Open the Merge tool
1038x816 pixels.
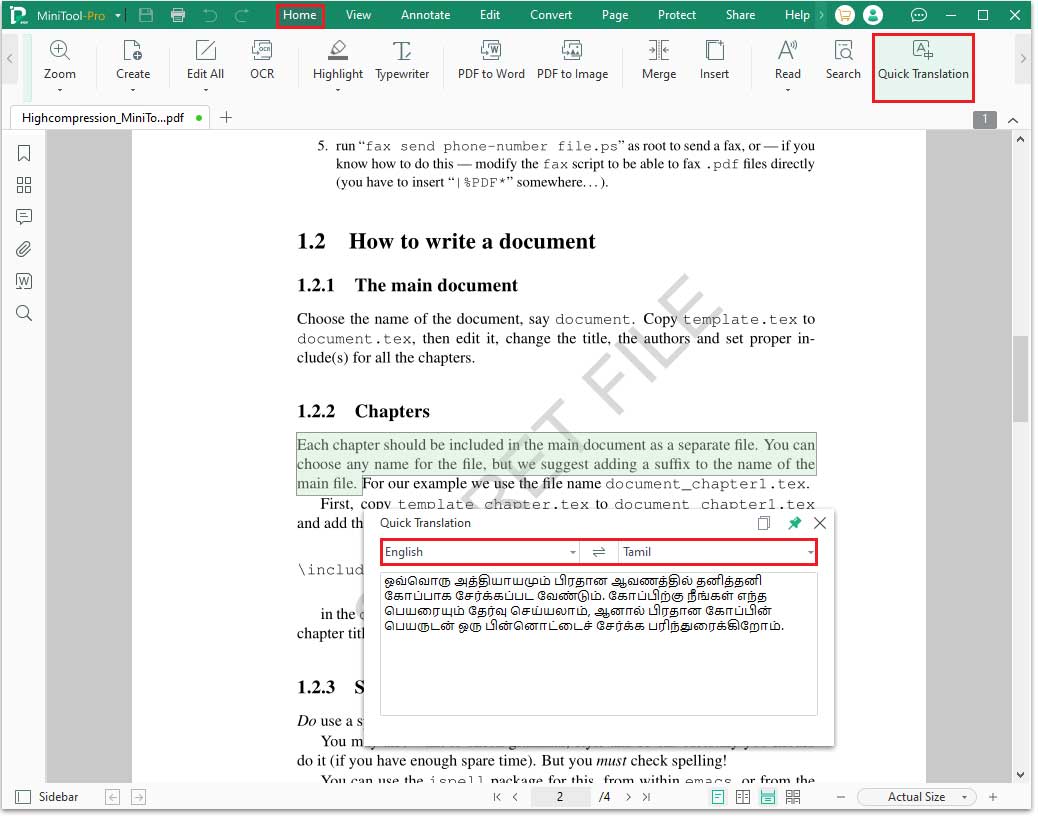659,62
